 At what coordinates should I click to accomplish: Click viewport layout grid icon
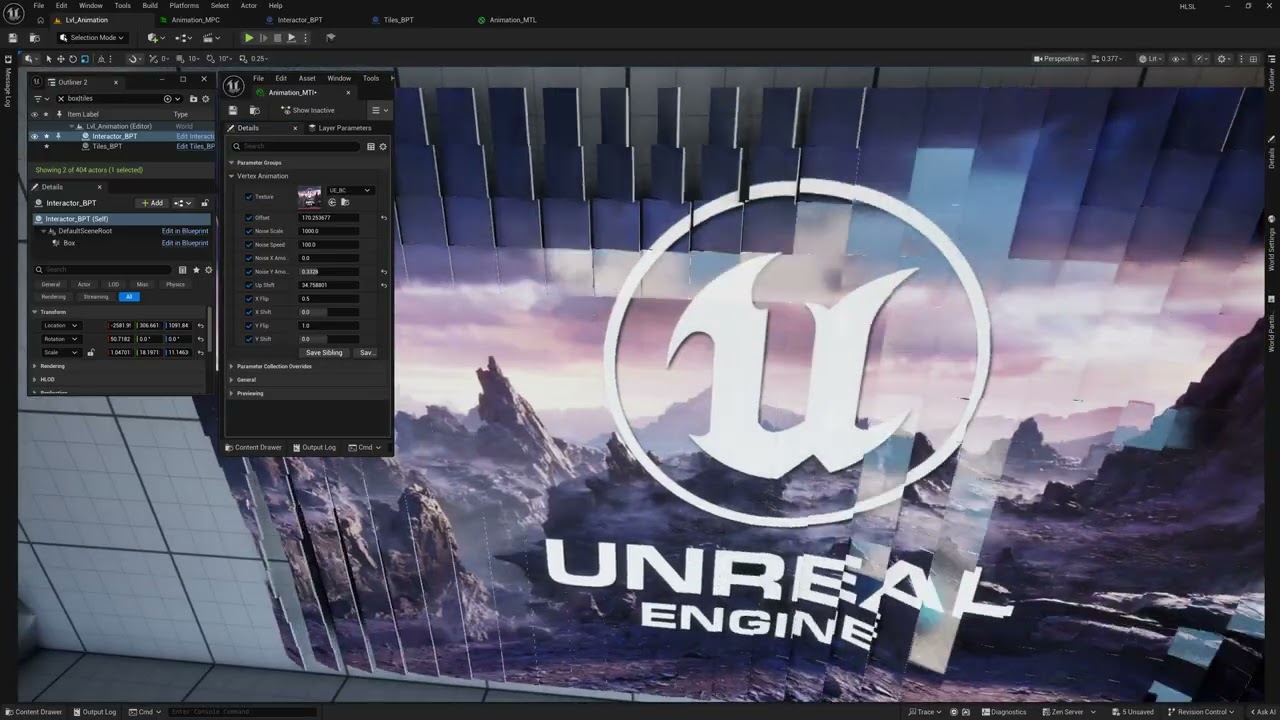click(1254, 59)
